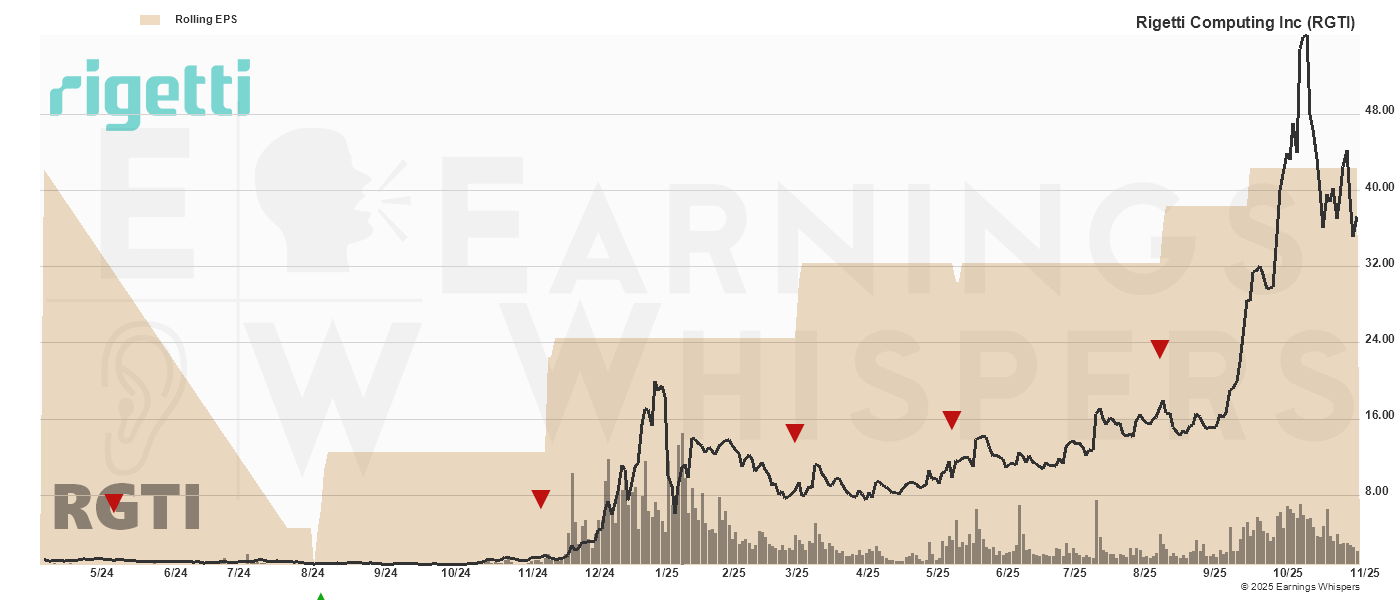Click the 1/25 date axis label
1400x600 pixels.
pyautogui.click(x=667, y=573)
